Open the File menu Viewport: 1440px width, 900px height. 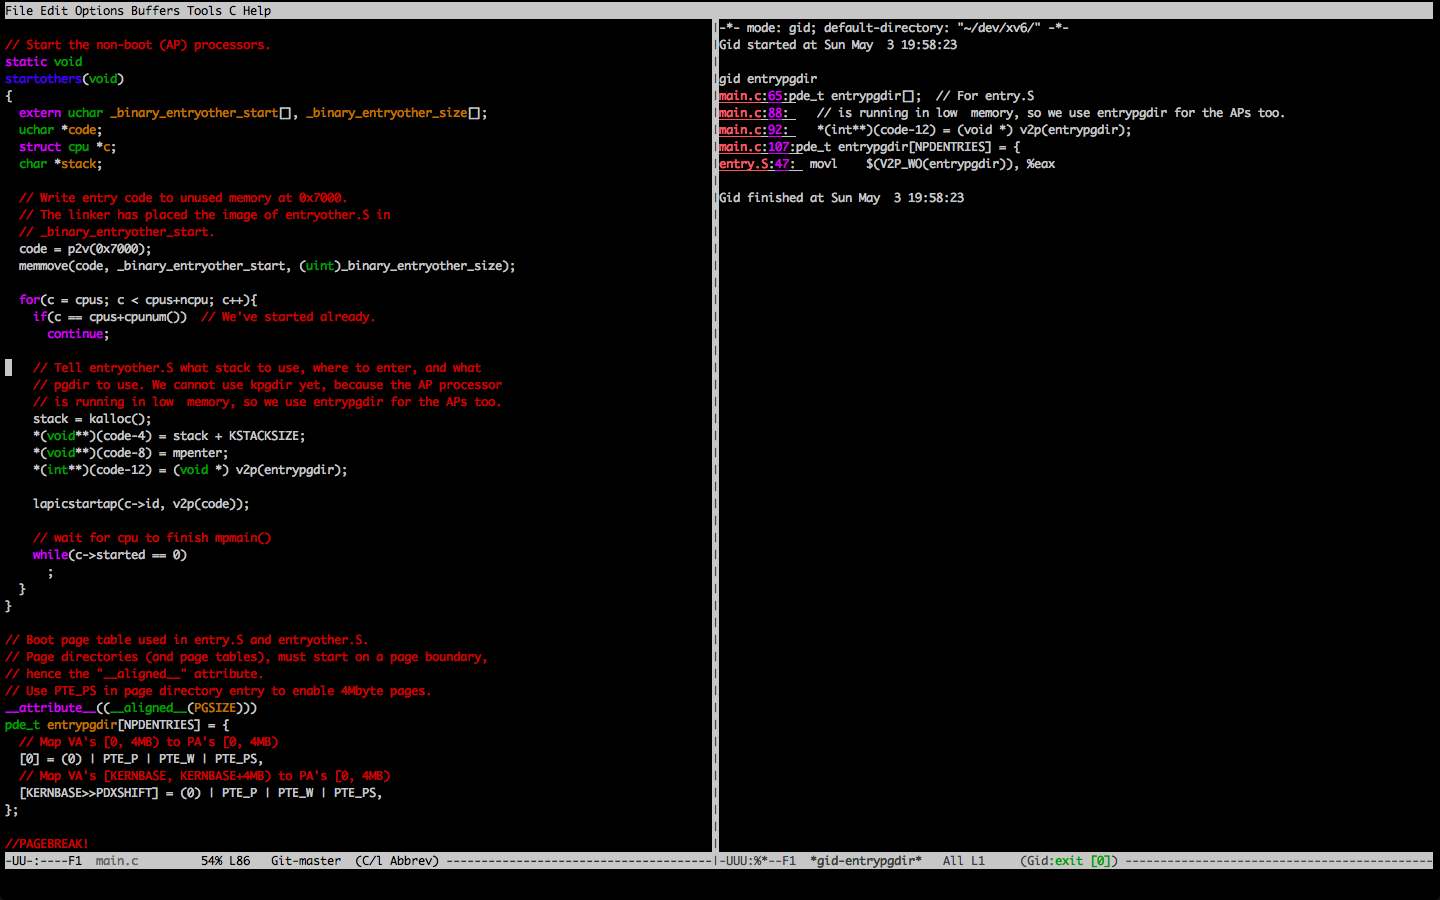pos(19,10)
